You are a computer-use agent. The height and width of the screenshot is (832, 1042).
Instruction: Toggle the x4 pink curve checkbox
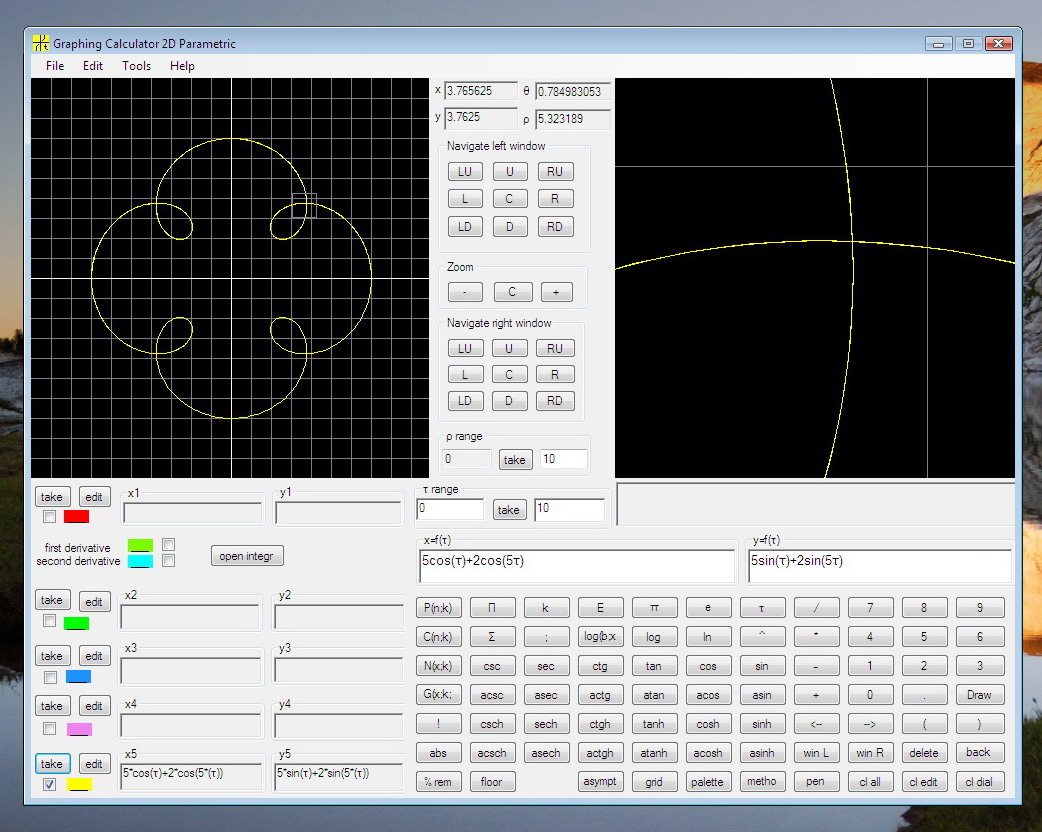[x=49, y=729]
